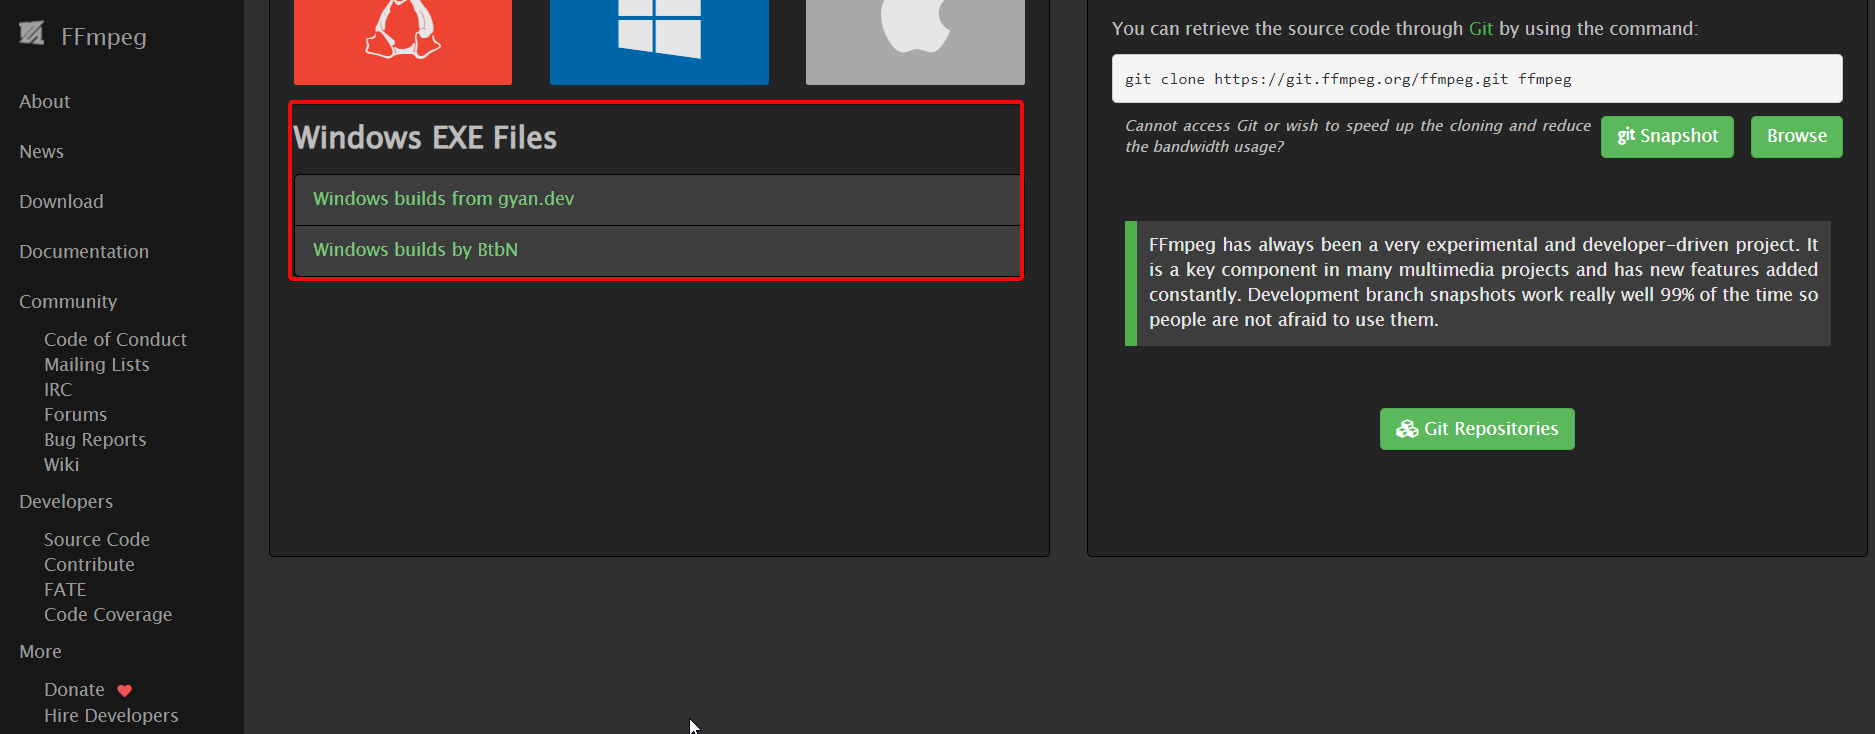Open the Download page
The height and width of the screenshot is (734, 1875).
(x=62, y=202)
